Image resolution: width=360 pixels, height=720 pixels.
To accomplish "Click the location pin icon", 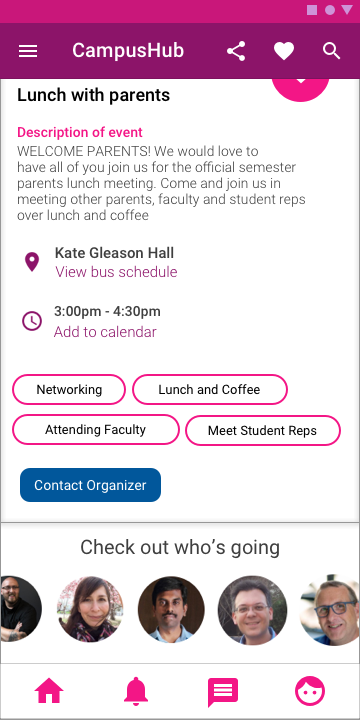I will tap(32, 262).
